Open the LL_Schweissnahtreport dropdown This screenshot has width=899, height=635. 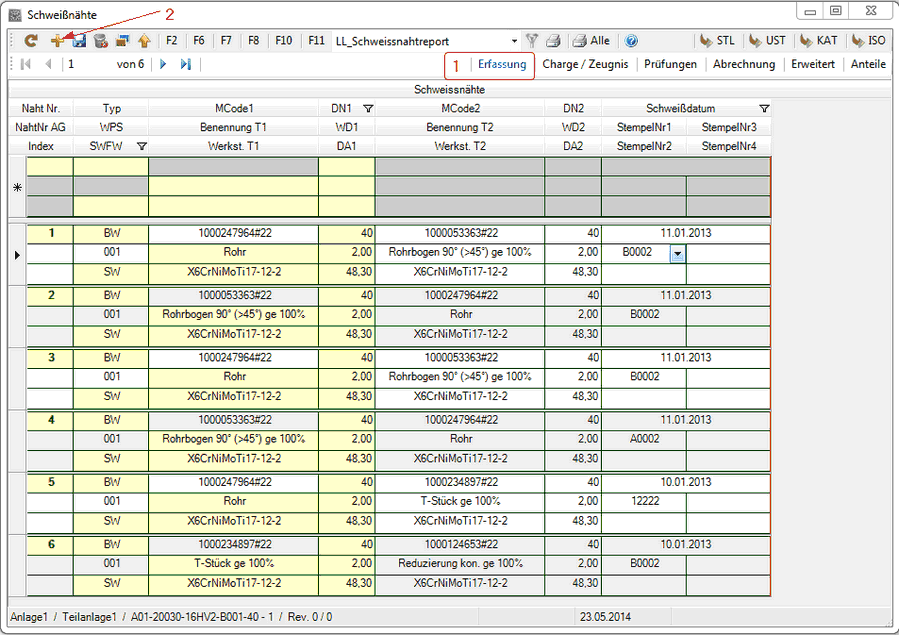point(515,41)
